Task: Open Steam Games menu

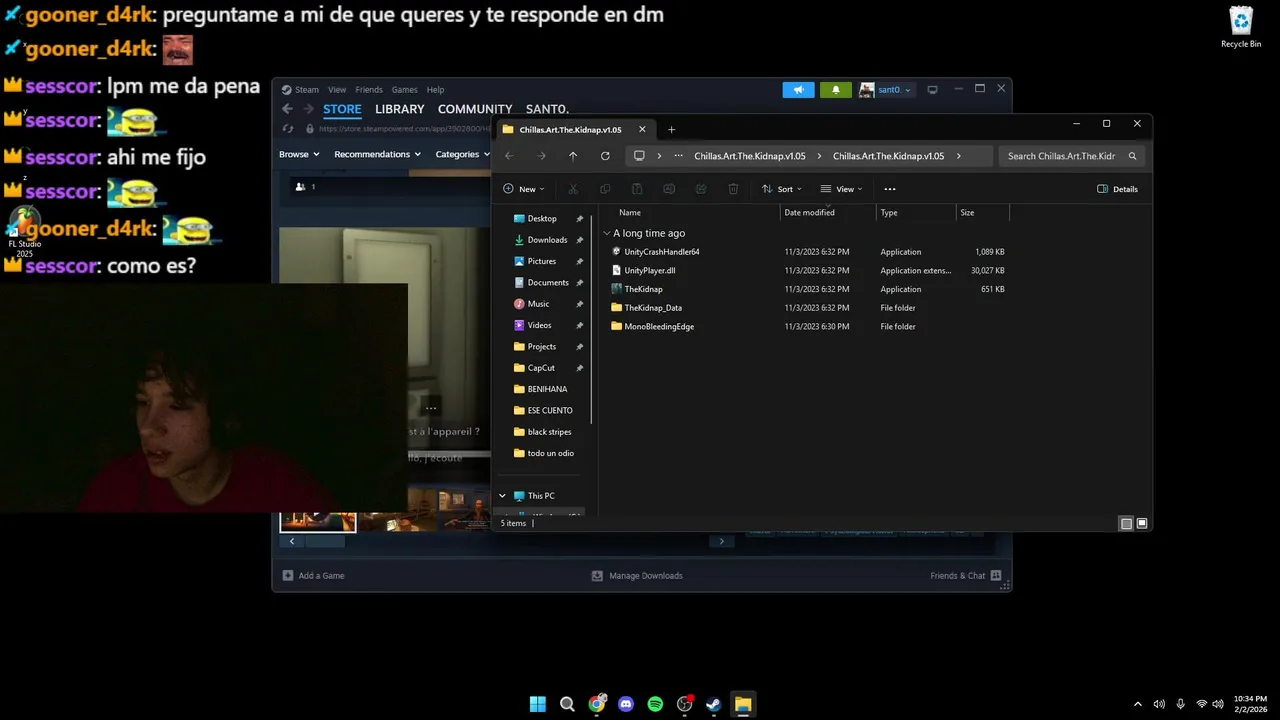Action: pyautogui.click(x=404, y=90)
